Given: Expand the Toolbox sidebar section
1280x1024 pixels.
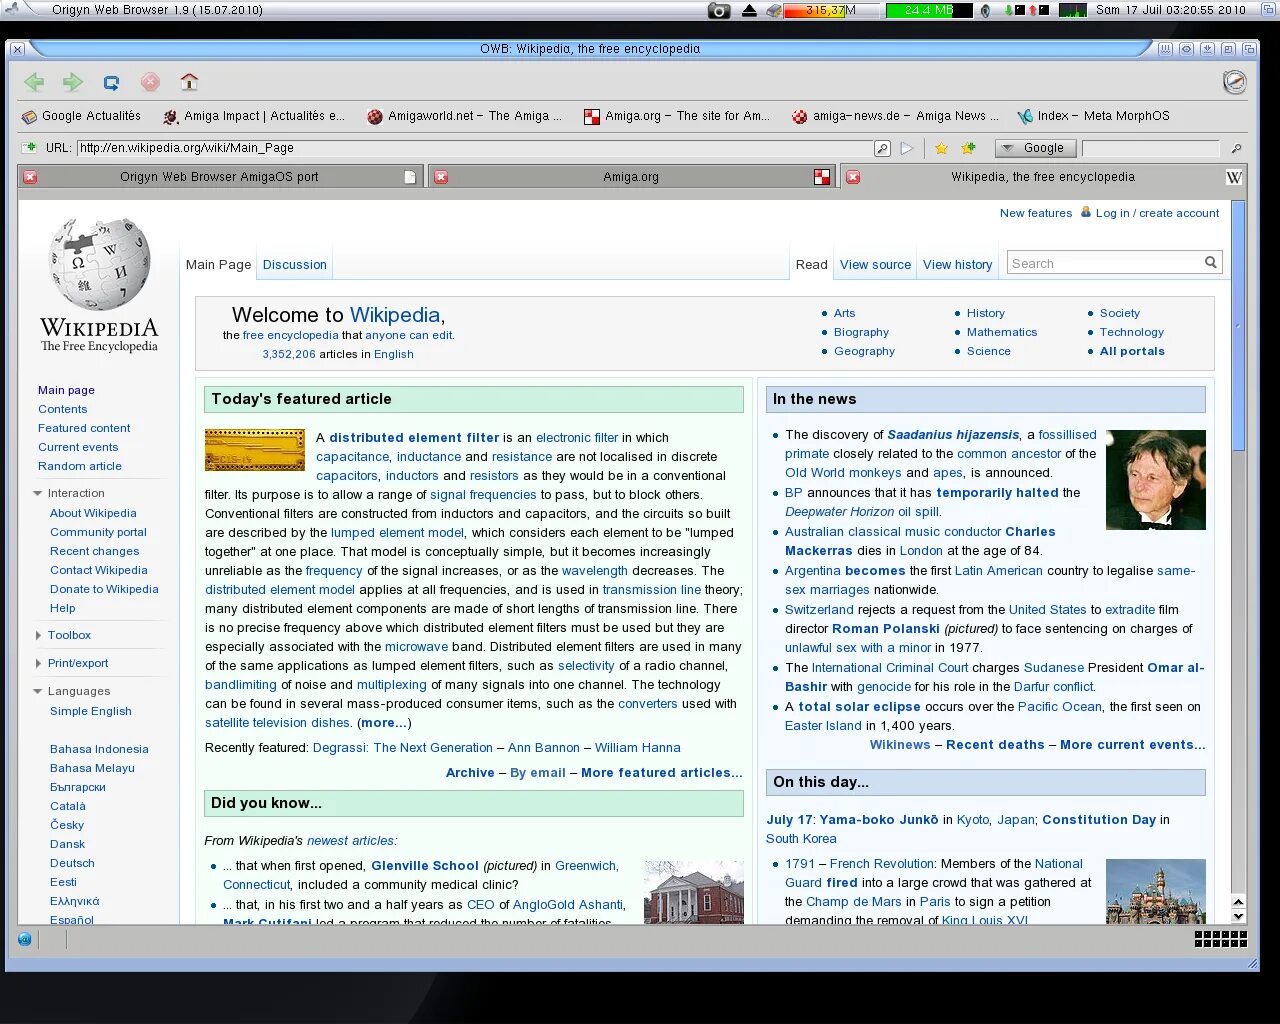Looking at the screenshot, I should [x=38, y=635].
